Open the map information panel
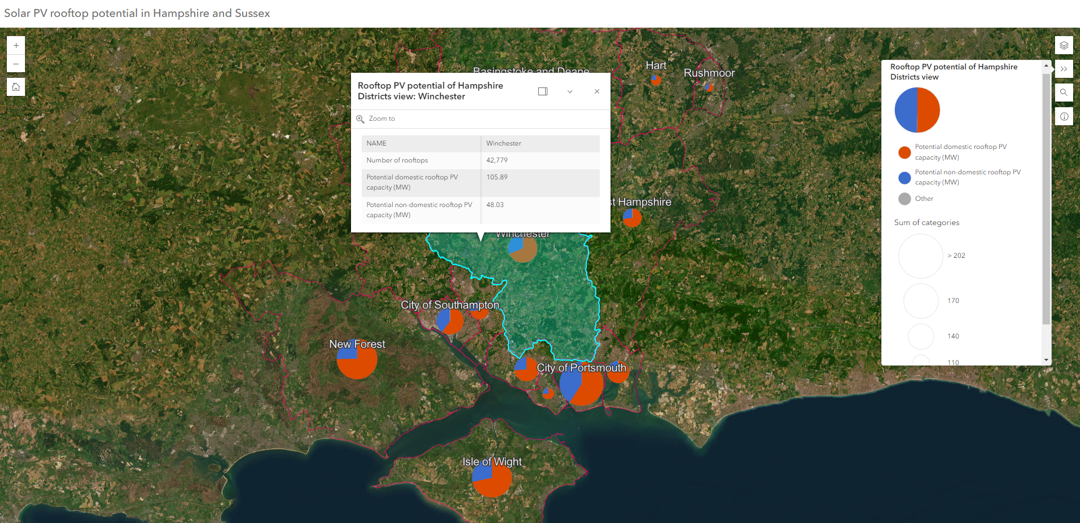The height and width of the screenshot is (523, 1080). [1064, 117]
